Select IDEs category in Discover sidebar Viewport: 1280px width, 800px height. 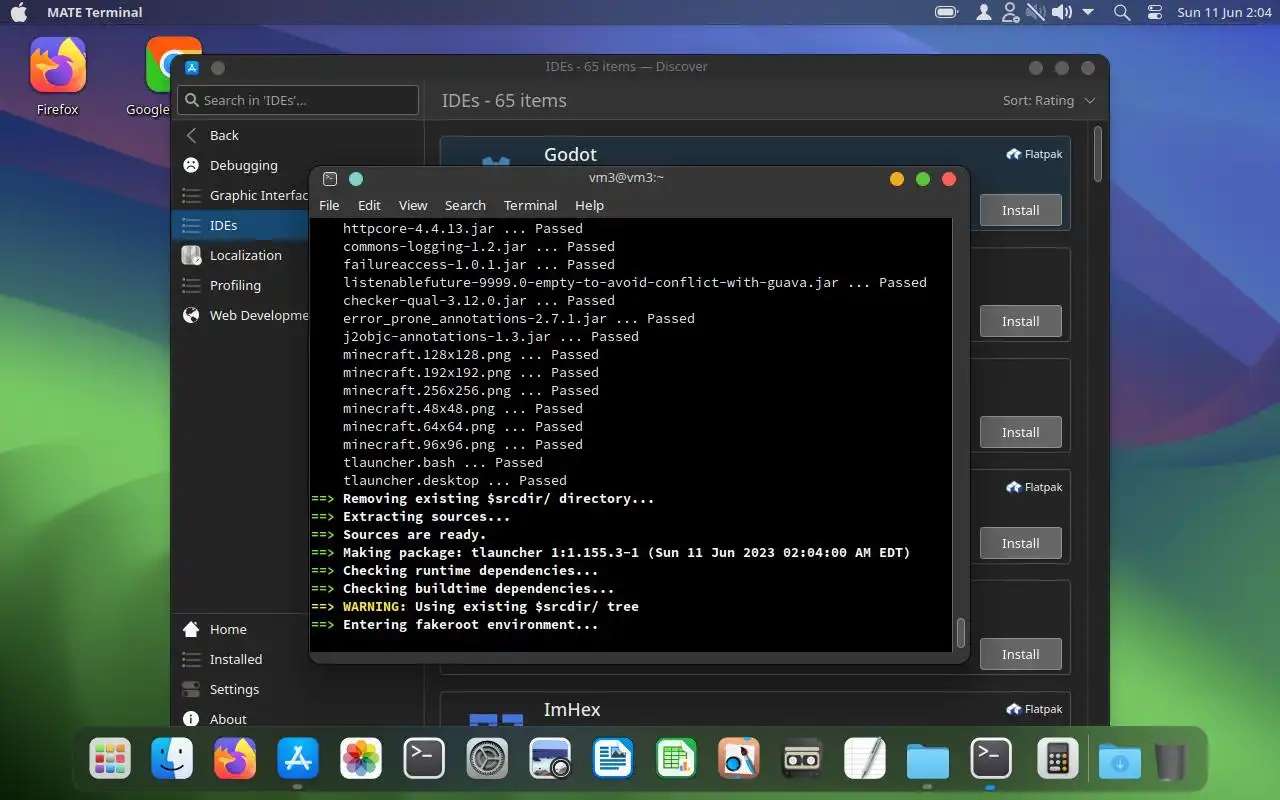click(240, 225)
